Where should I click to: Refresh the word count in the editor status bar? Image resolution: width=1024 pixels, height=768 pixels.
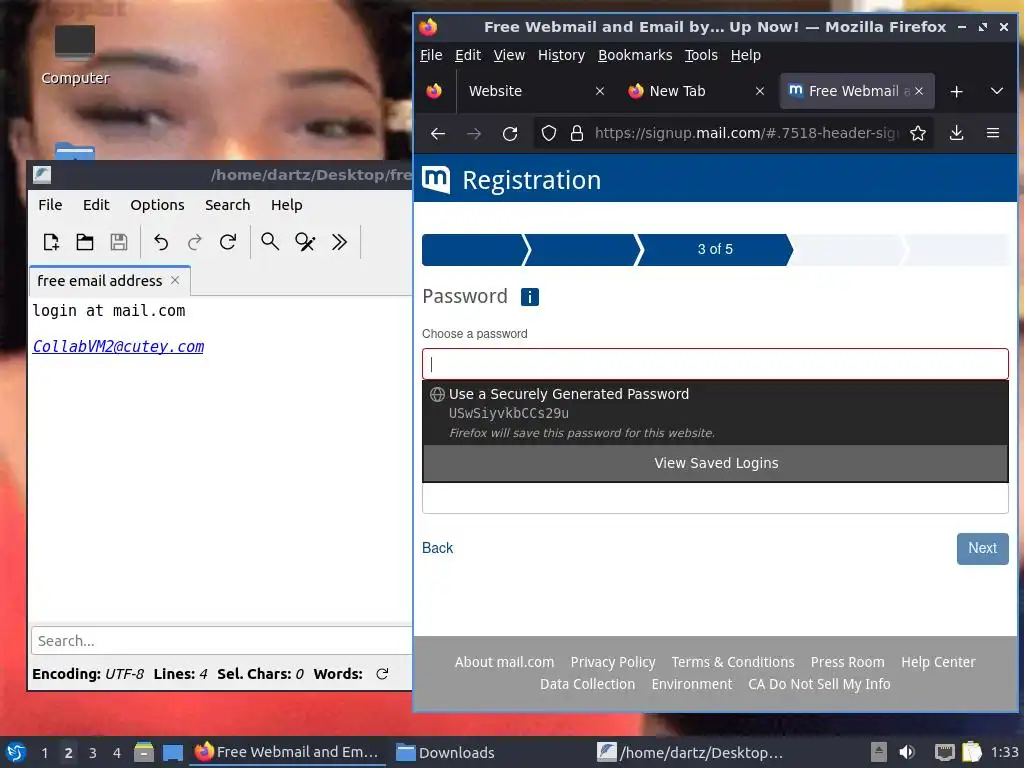[x=382, y=674]
